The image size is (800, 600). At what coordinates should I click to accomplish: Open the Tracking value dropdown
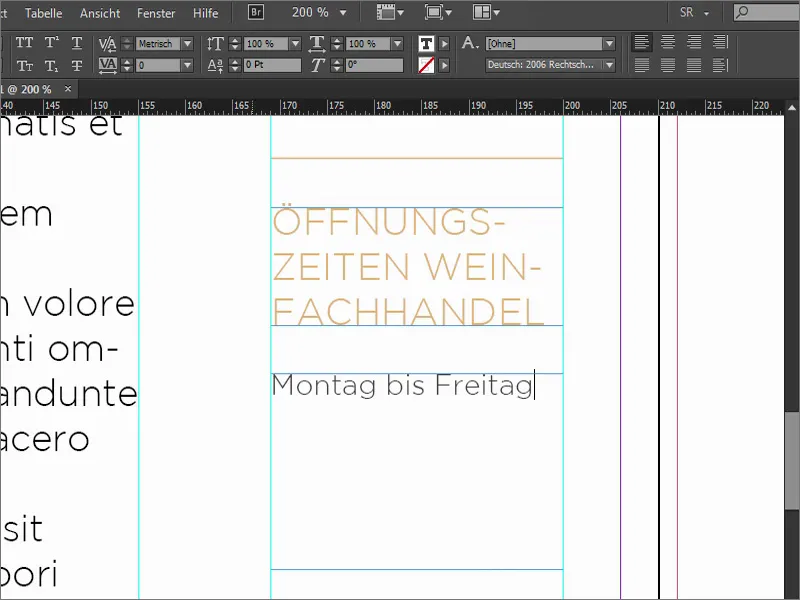pyautogui.click(x=187, y=65)
